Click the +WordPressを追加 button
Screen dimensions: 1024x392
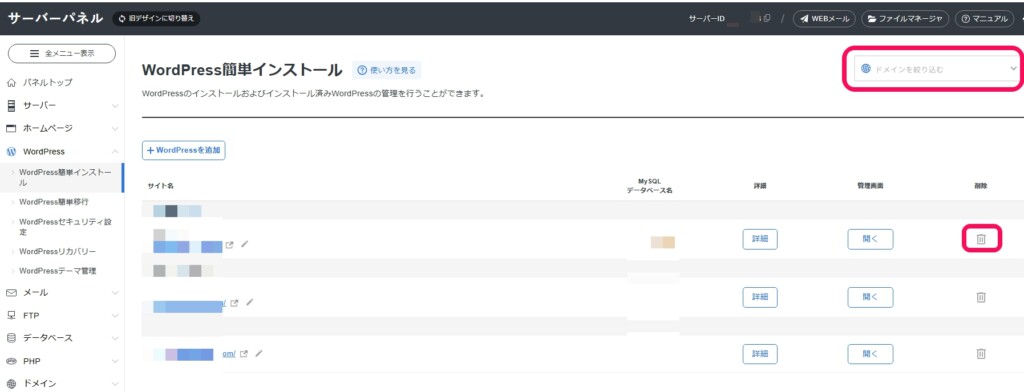pos(184,150)
